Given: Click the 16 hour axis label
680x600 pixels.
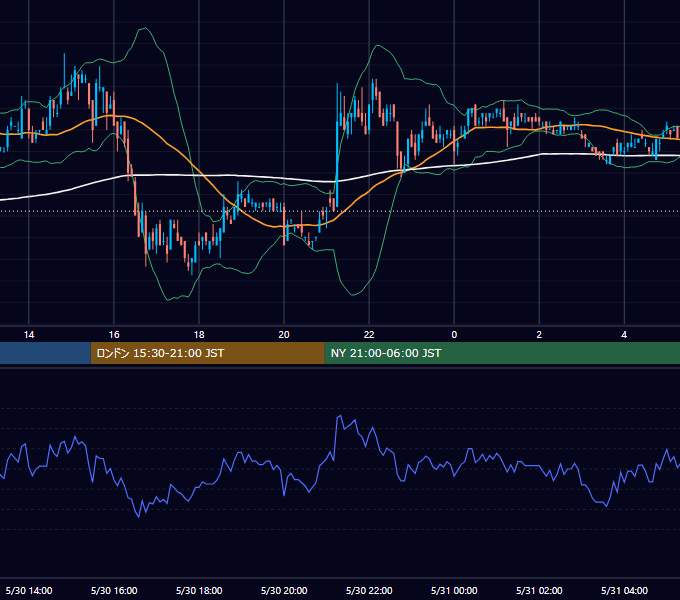Looking at the screenshot, I should [x=114, y=335].
